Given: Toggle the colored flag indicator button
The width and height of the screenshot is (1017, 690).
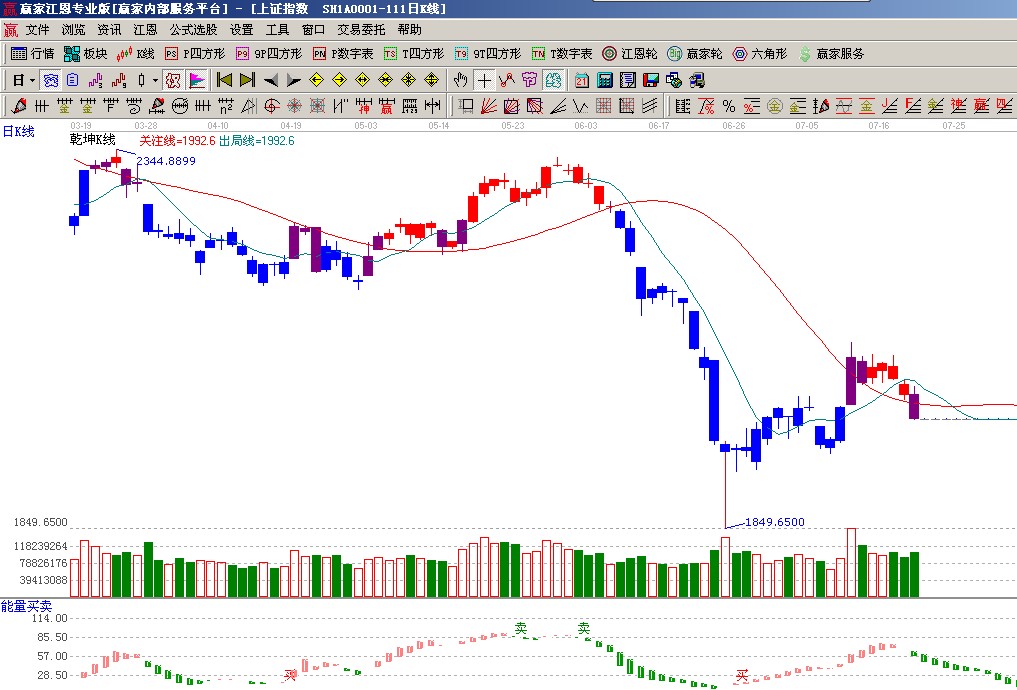Looking at the screenshot, I should 197,80.
